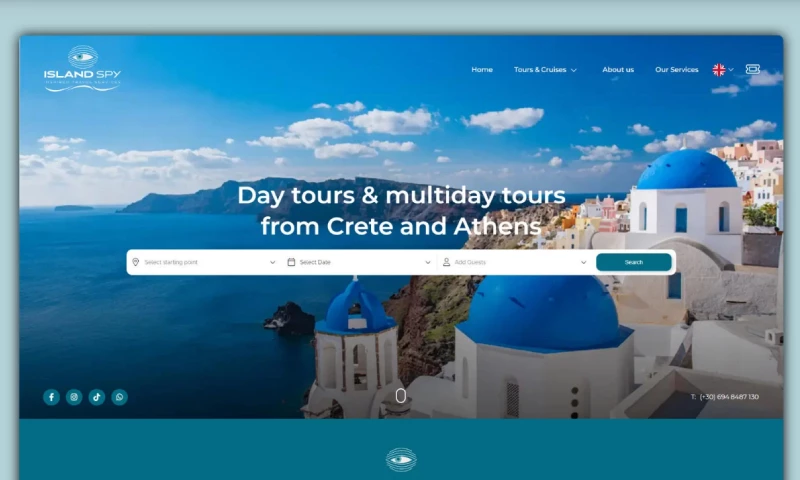Call the (+30) 694 8487 130 number

click(729, 397)
